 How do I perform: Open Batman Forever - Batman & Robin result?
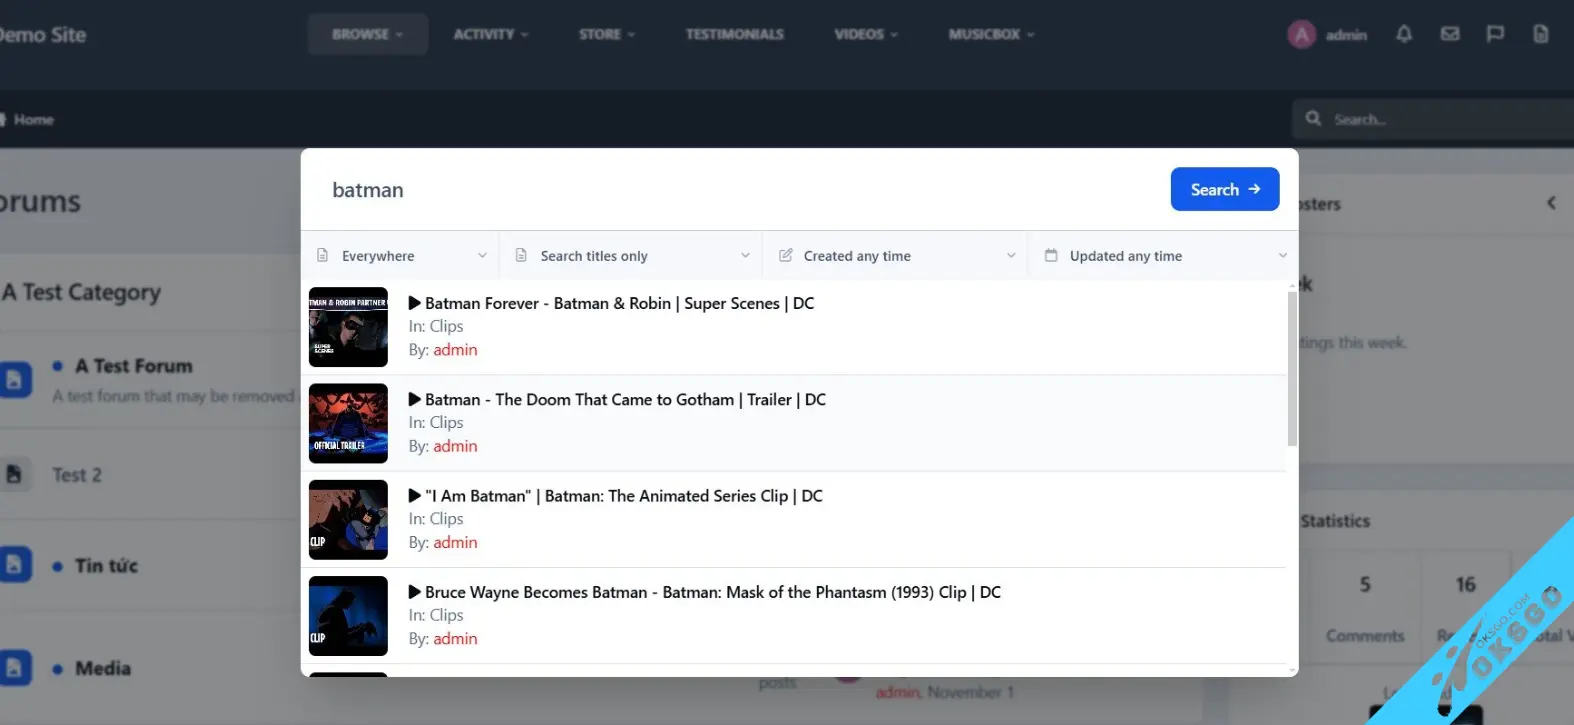[x=619, y=303]
